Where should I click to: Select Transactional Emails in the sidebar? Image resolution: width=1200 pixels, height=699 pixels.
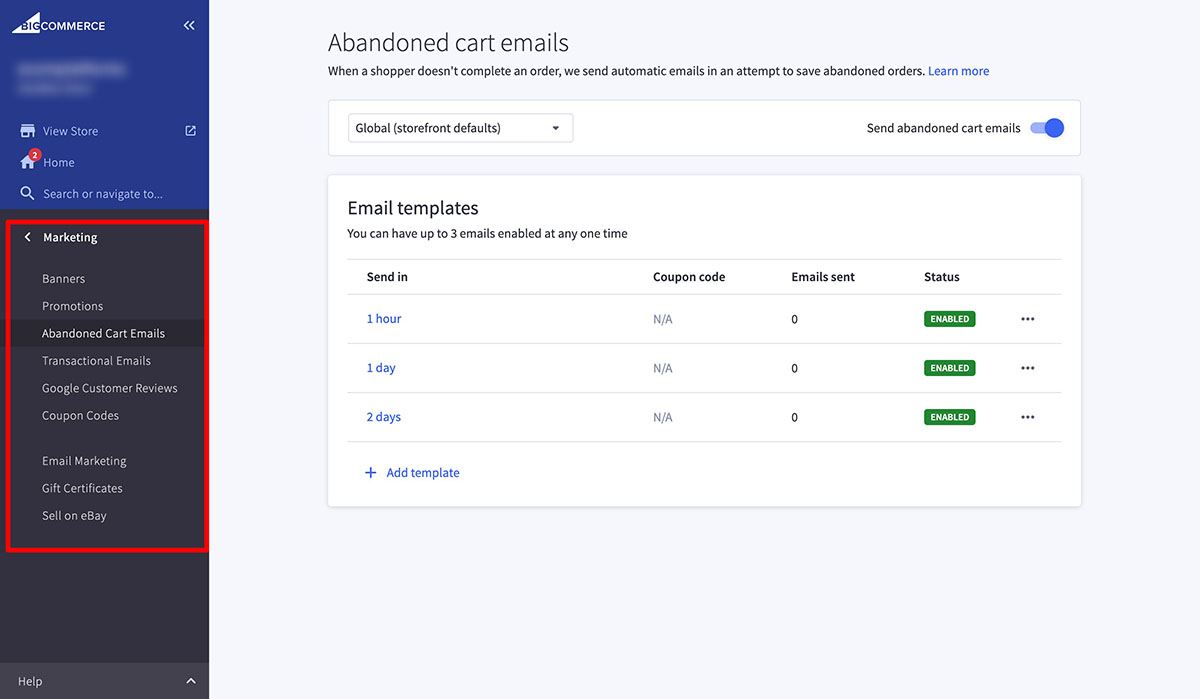97,360
